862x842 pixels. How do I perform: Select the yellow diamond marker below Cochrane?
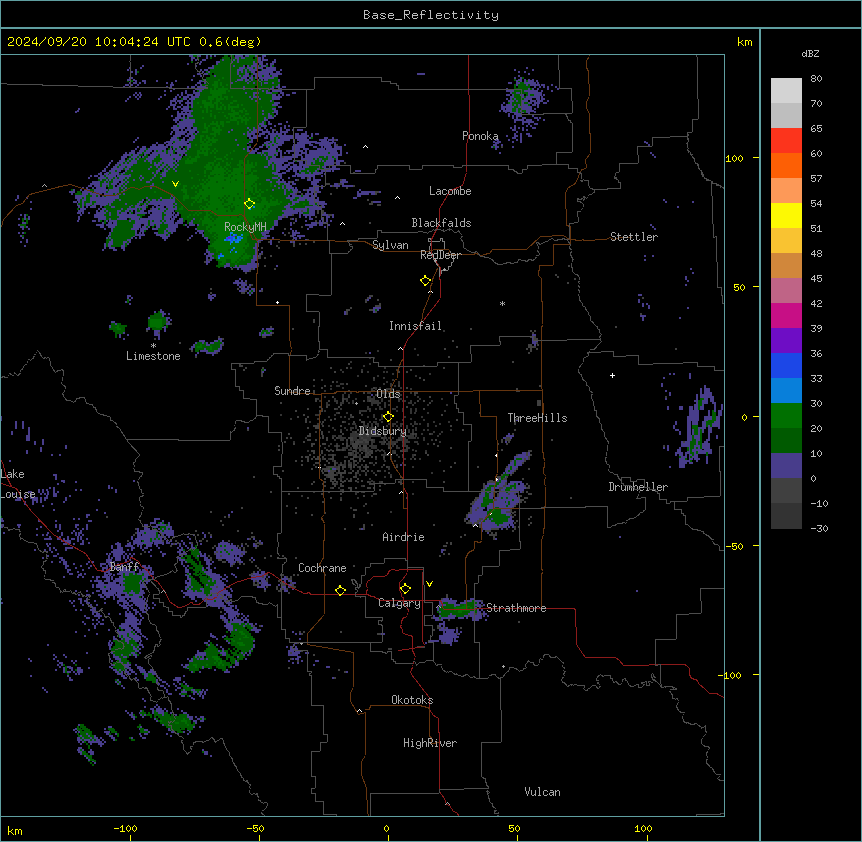(340, 590)
